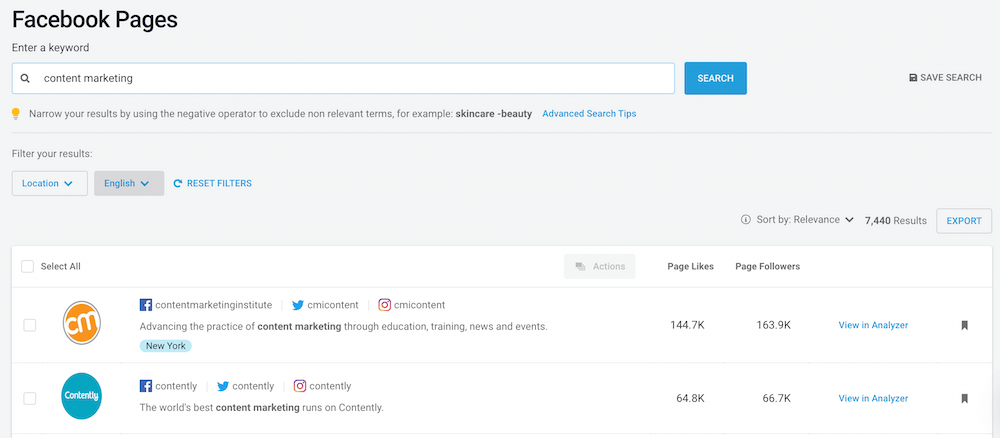The width and height of the screenshot is (1000, 438).
Task: Click the lightbulb tip icon
Action: pos(16,114)
